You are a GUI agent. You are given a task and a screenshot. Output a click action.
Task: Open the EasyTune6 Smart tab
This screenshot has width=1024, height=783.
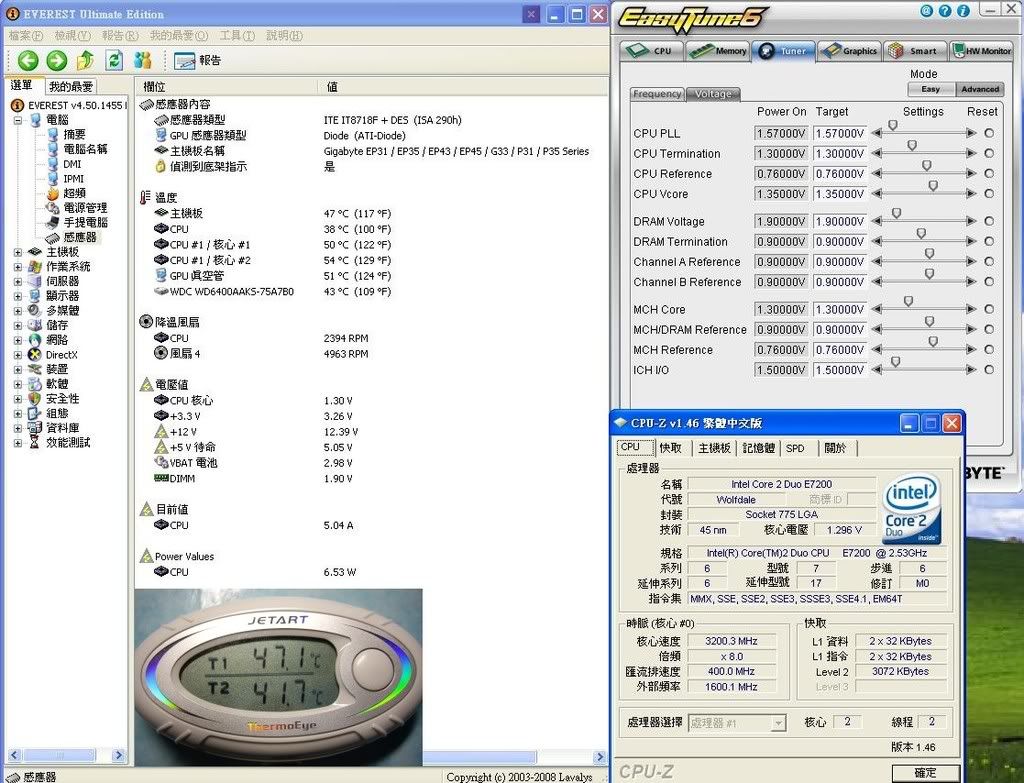tap(916, 50)
